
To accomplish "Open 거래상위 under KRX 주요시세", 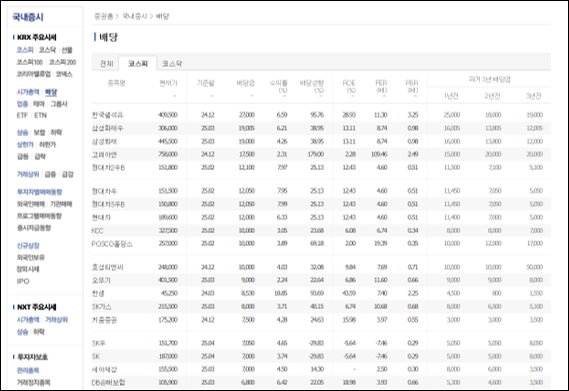I will click(x=28, y=175).
